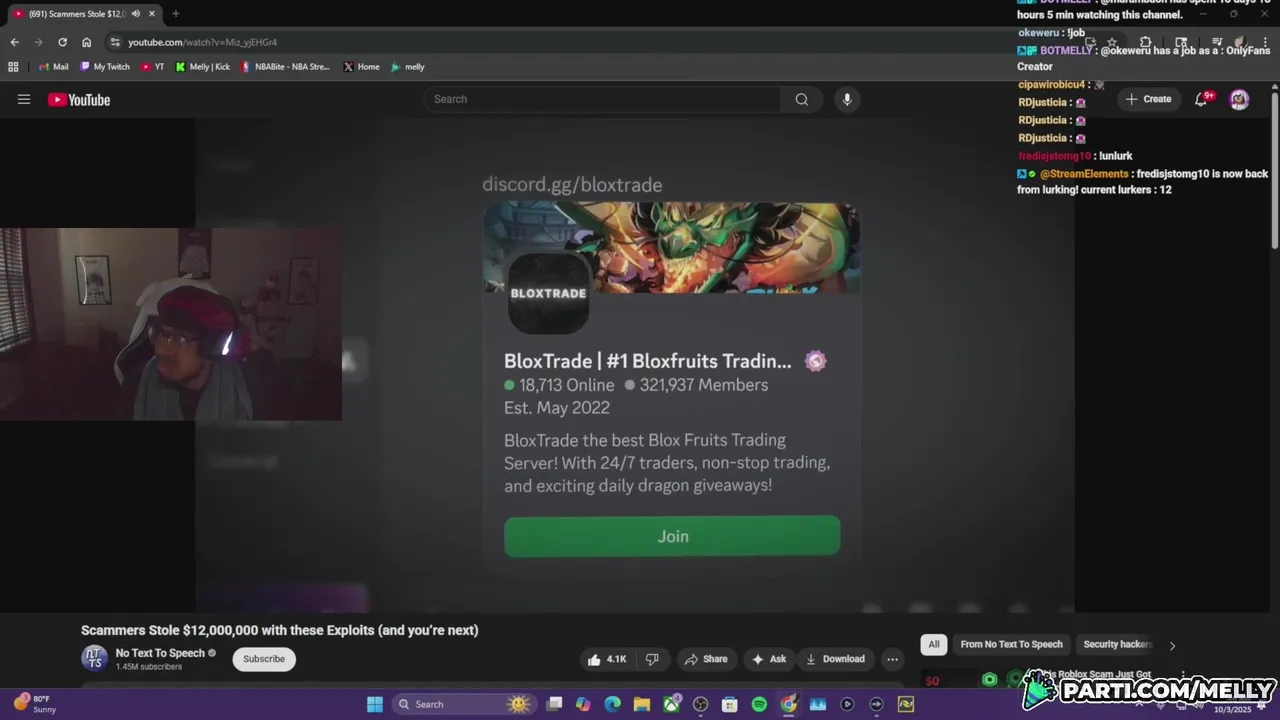
Task: Start voice search with microphone icon
Action: pyautogui.click(x=847, y=99)
